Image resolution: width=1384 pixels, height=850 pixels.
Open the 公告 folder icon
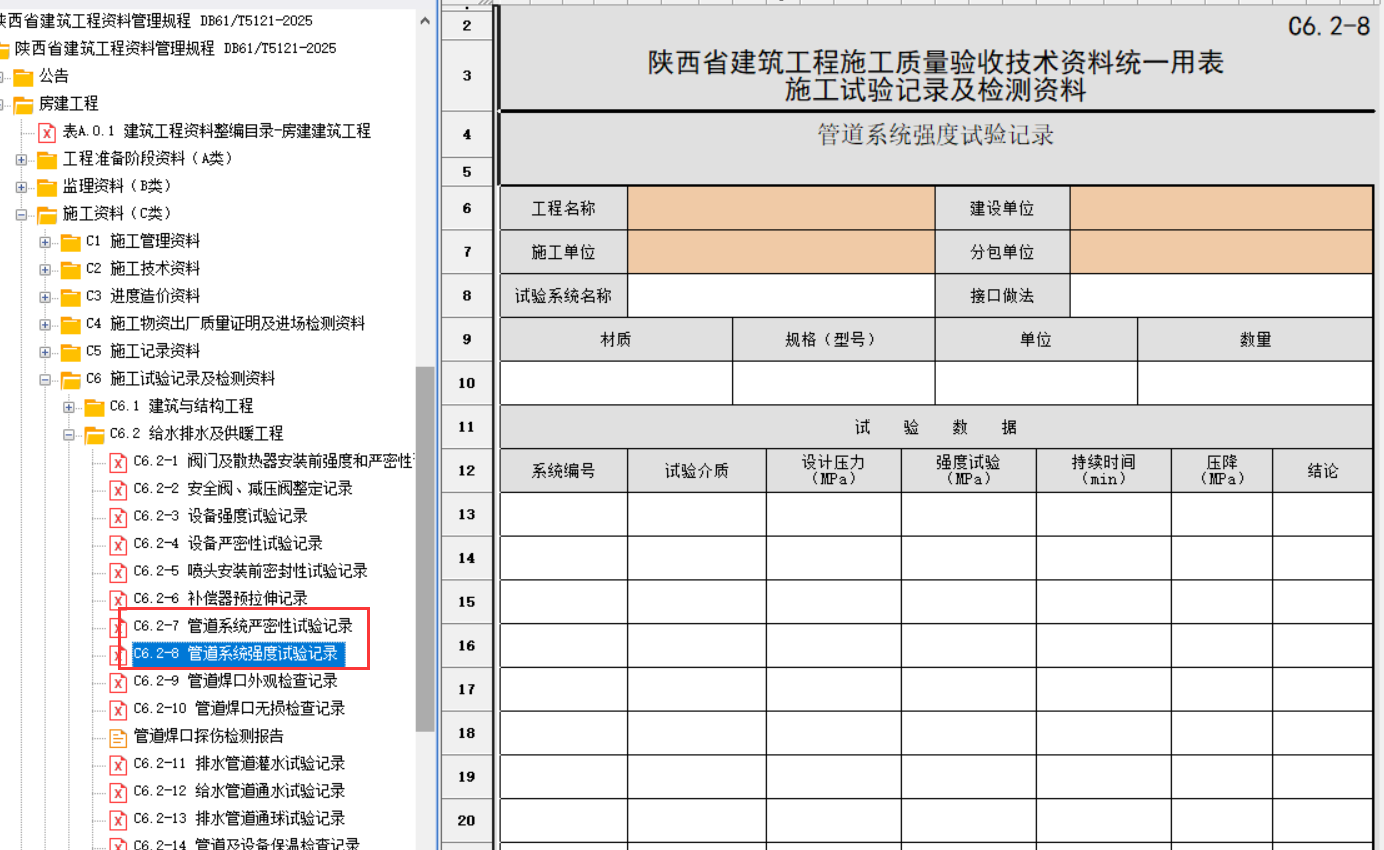tap(23, 76)
